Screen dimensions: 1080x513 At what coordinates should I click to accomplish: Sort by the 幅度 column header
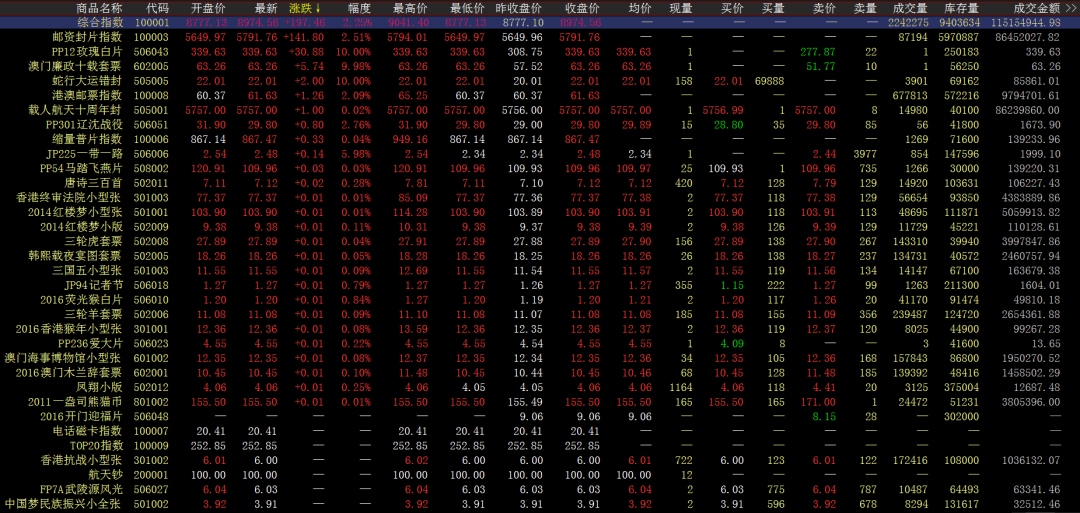[360, 8]
